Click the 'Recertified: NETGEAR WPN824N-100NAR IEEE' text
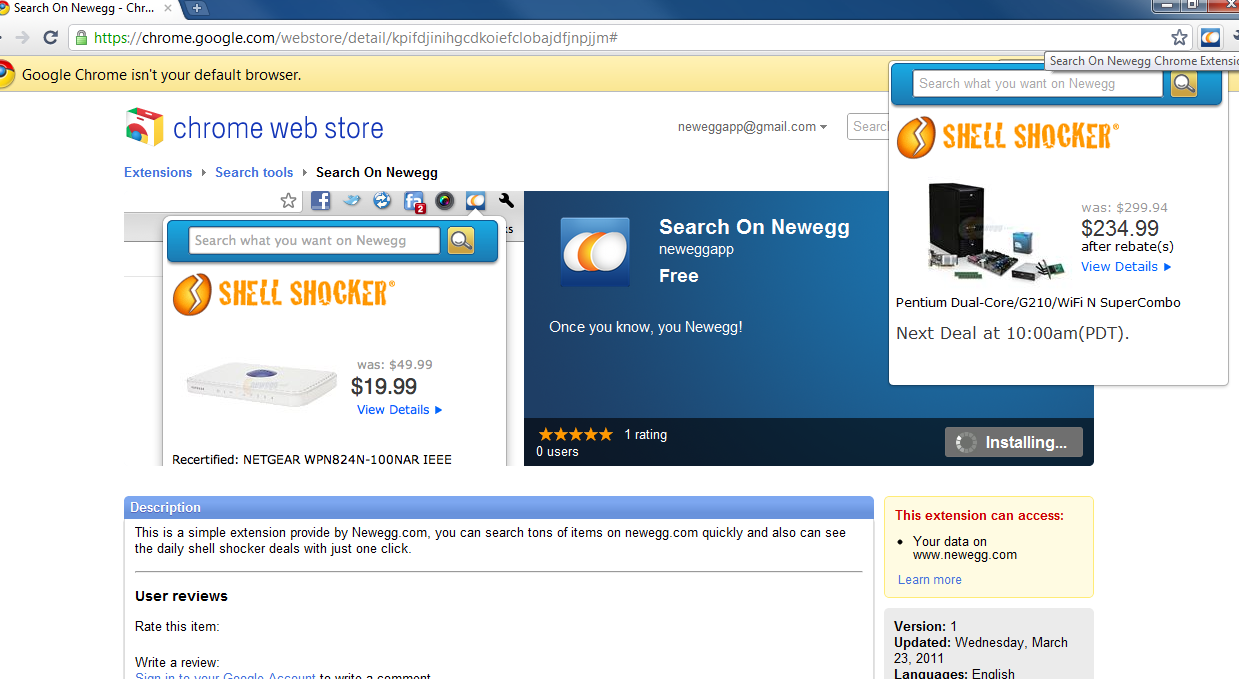Viewport: 1239px width, 679px height. pos(312,460)
